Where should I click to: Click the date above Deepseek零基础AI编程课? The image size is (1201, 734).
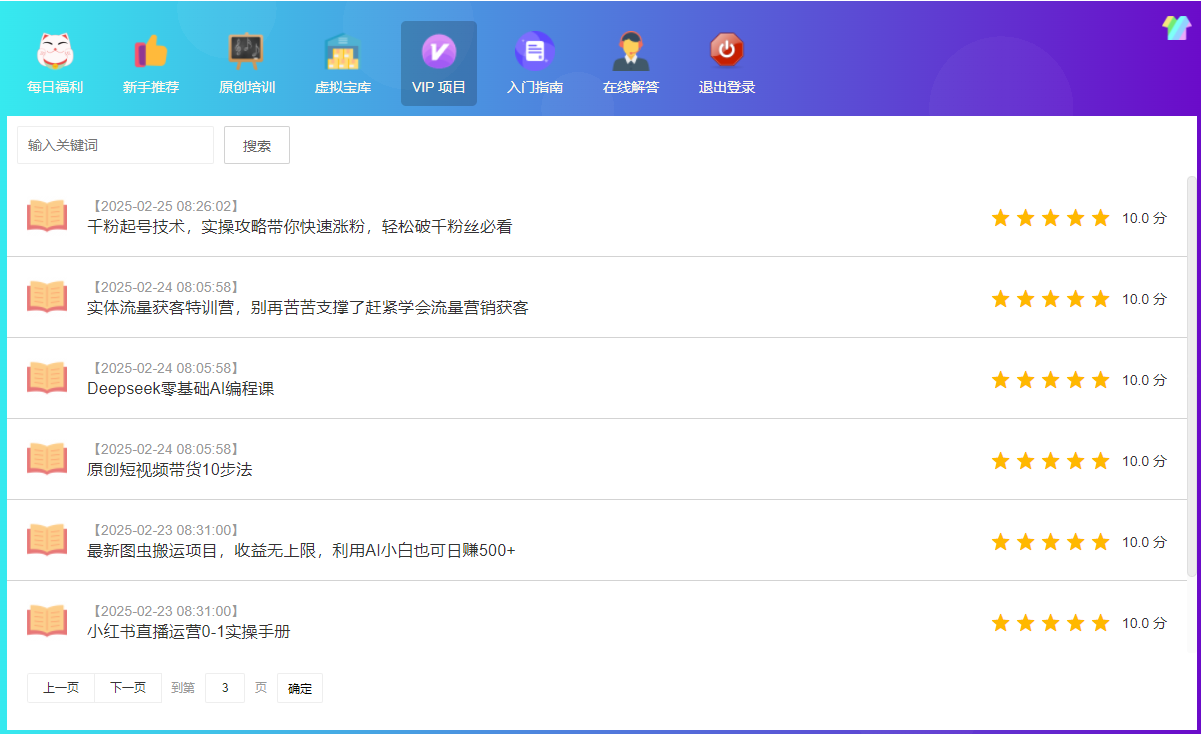(x=165, y=368)
